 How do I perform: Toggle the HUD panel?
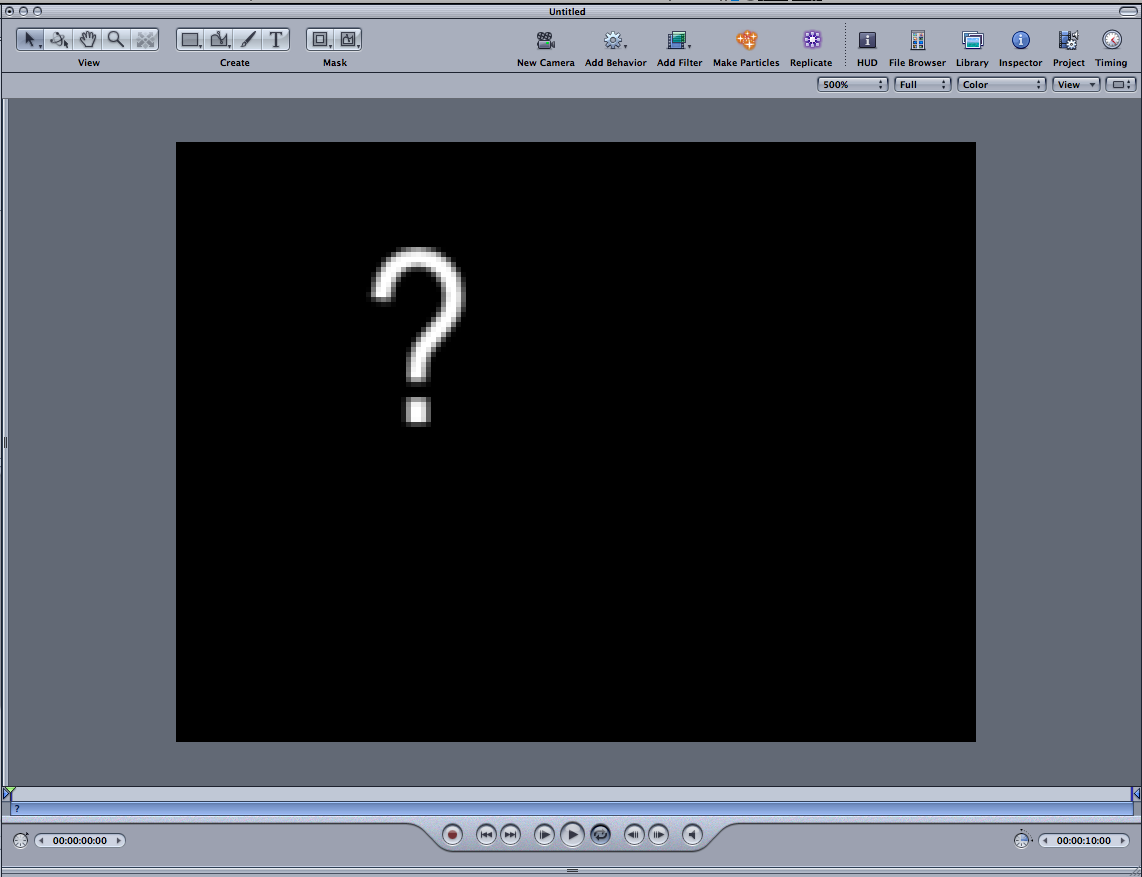point(867,41)
